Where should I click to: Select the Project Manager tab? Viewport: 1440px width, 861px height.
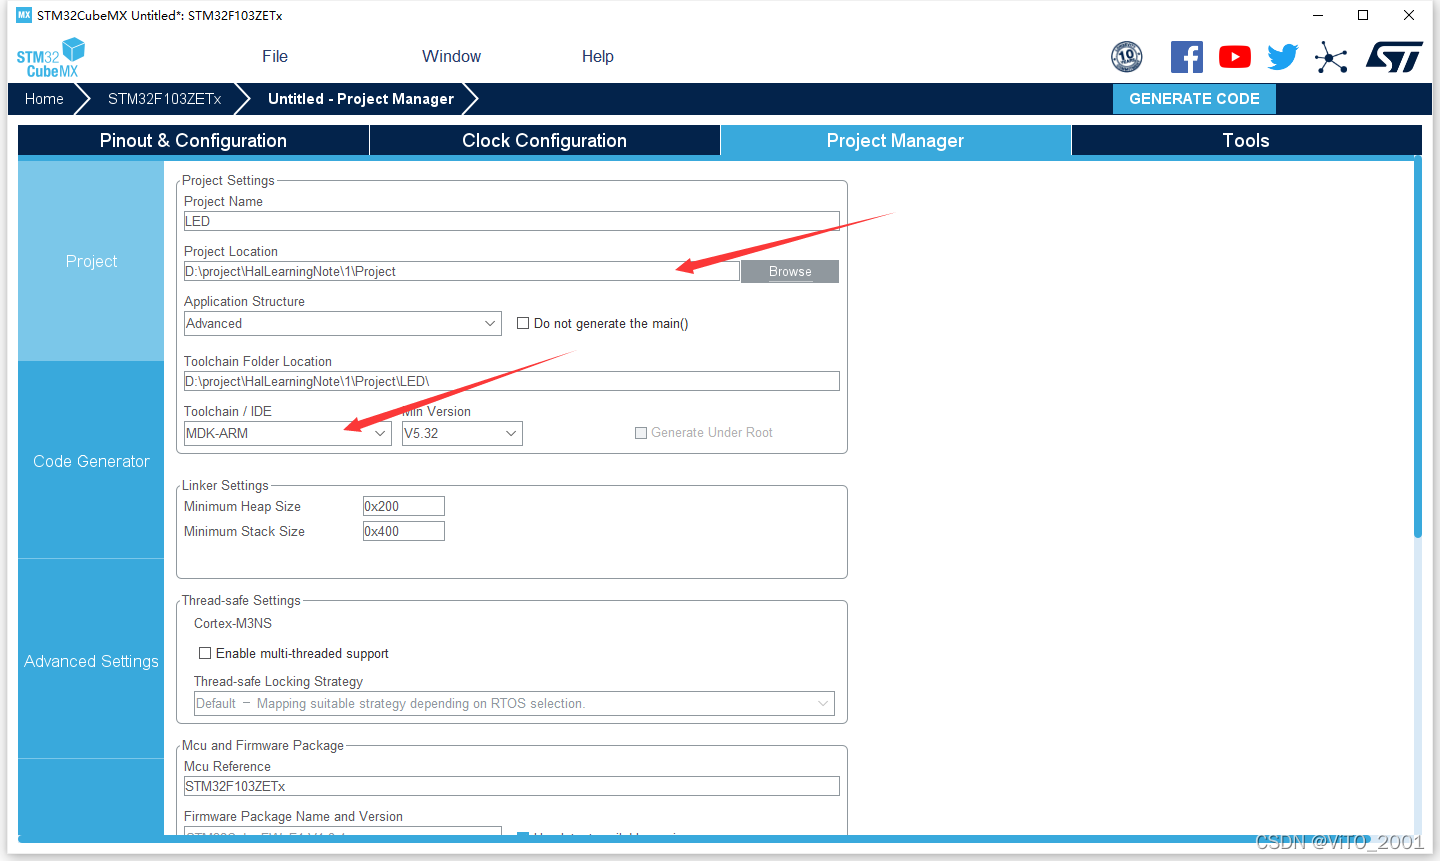896,141
